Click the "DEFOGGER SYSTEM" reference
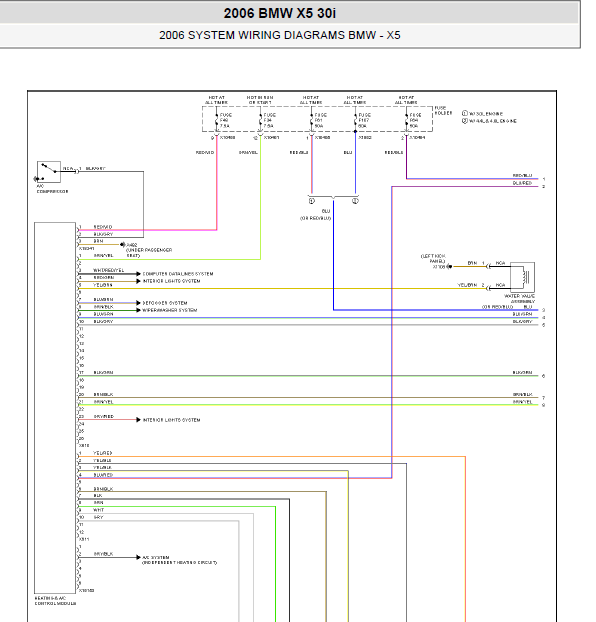 (x=165, y=303)
